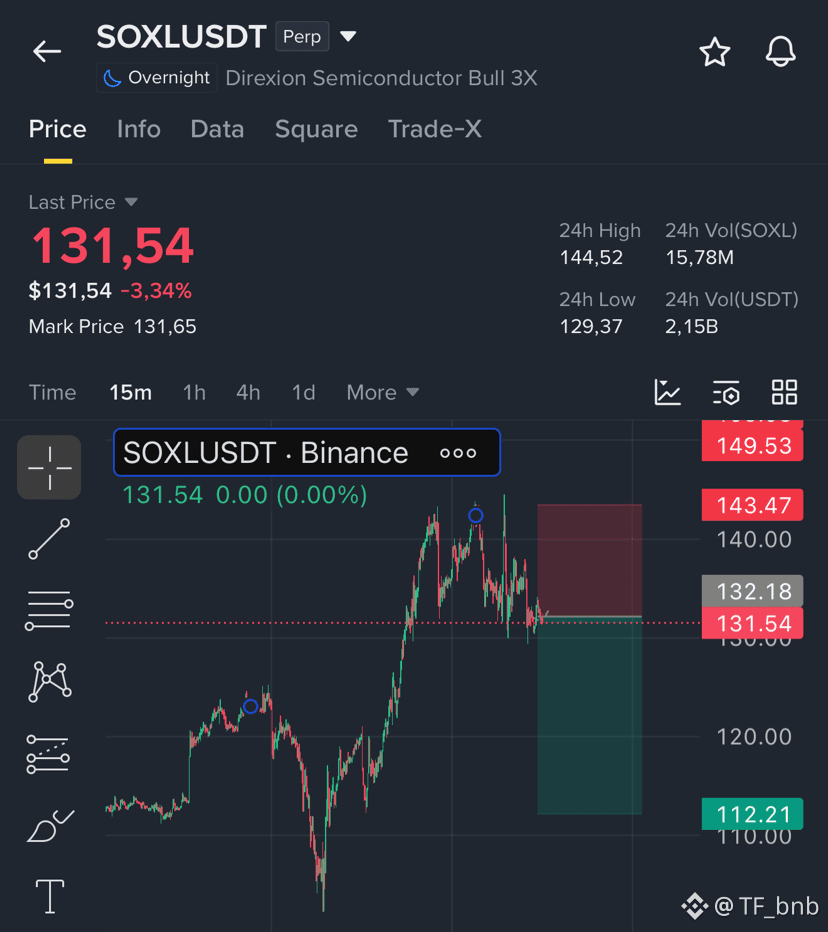
Task: Select the XABCD pattern tool
Action: click(50, 681)
